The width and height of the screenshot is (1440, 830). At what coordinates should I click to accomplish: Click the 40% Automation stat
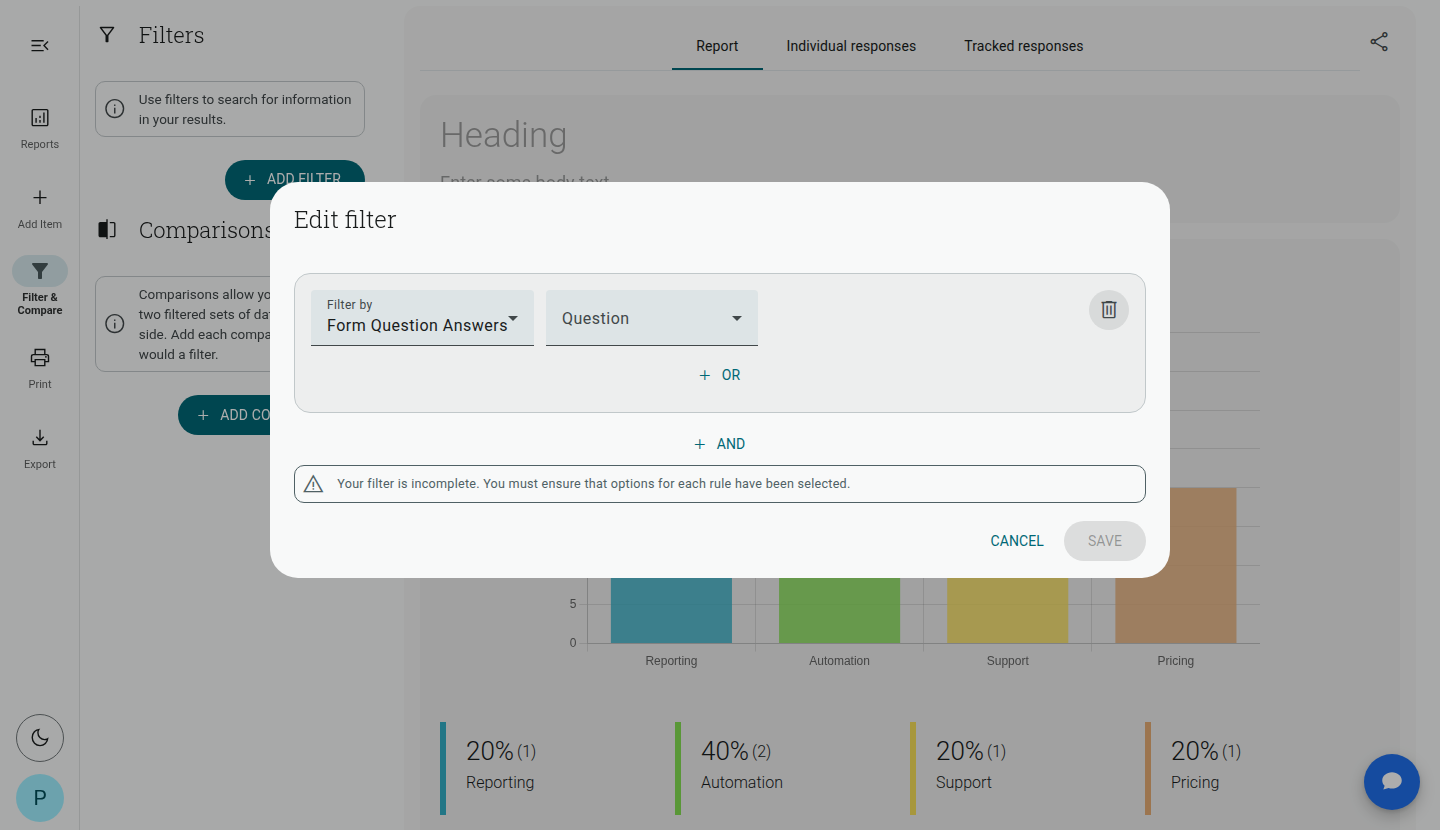pos(742,766)
